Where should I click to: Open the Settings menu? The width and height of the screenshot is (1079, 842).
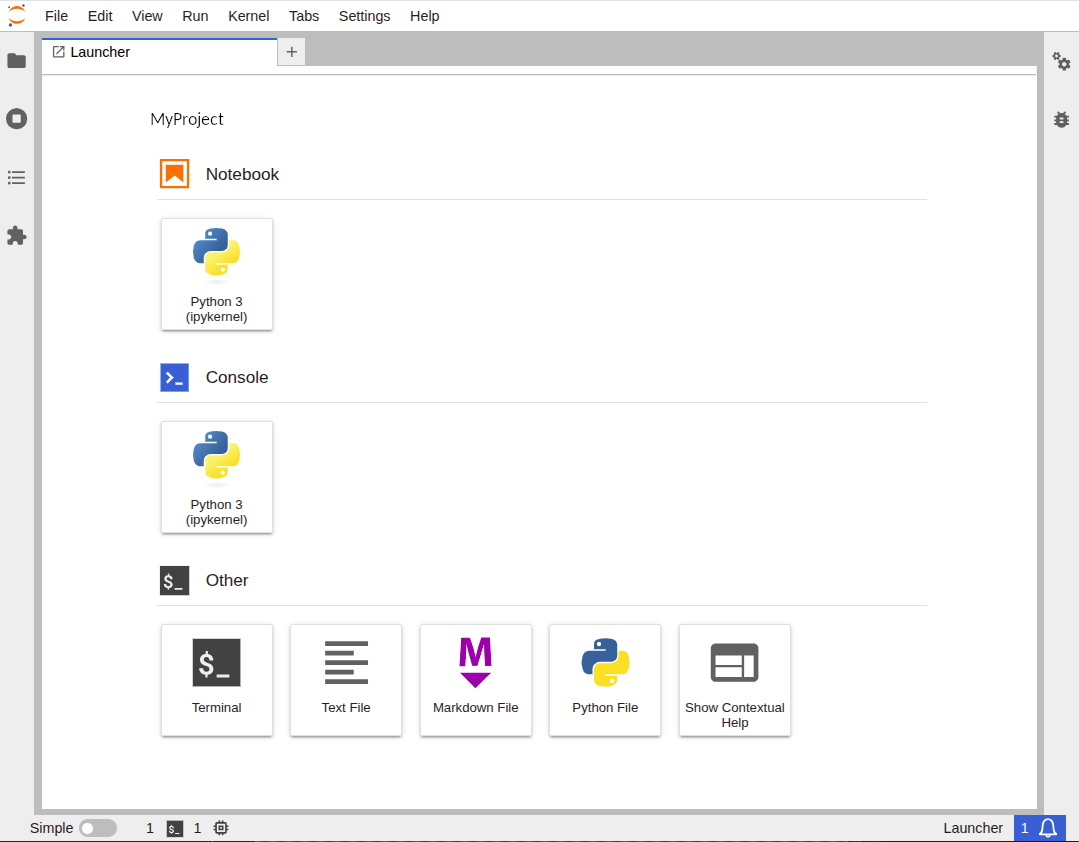point(364,16)
